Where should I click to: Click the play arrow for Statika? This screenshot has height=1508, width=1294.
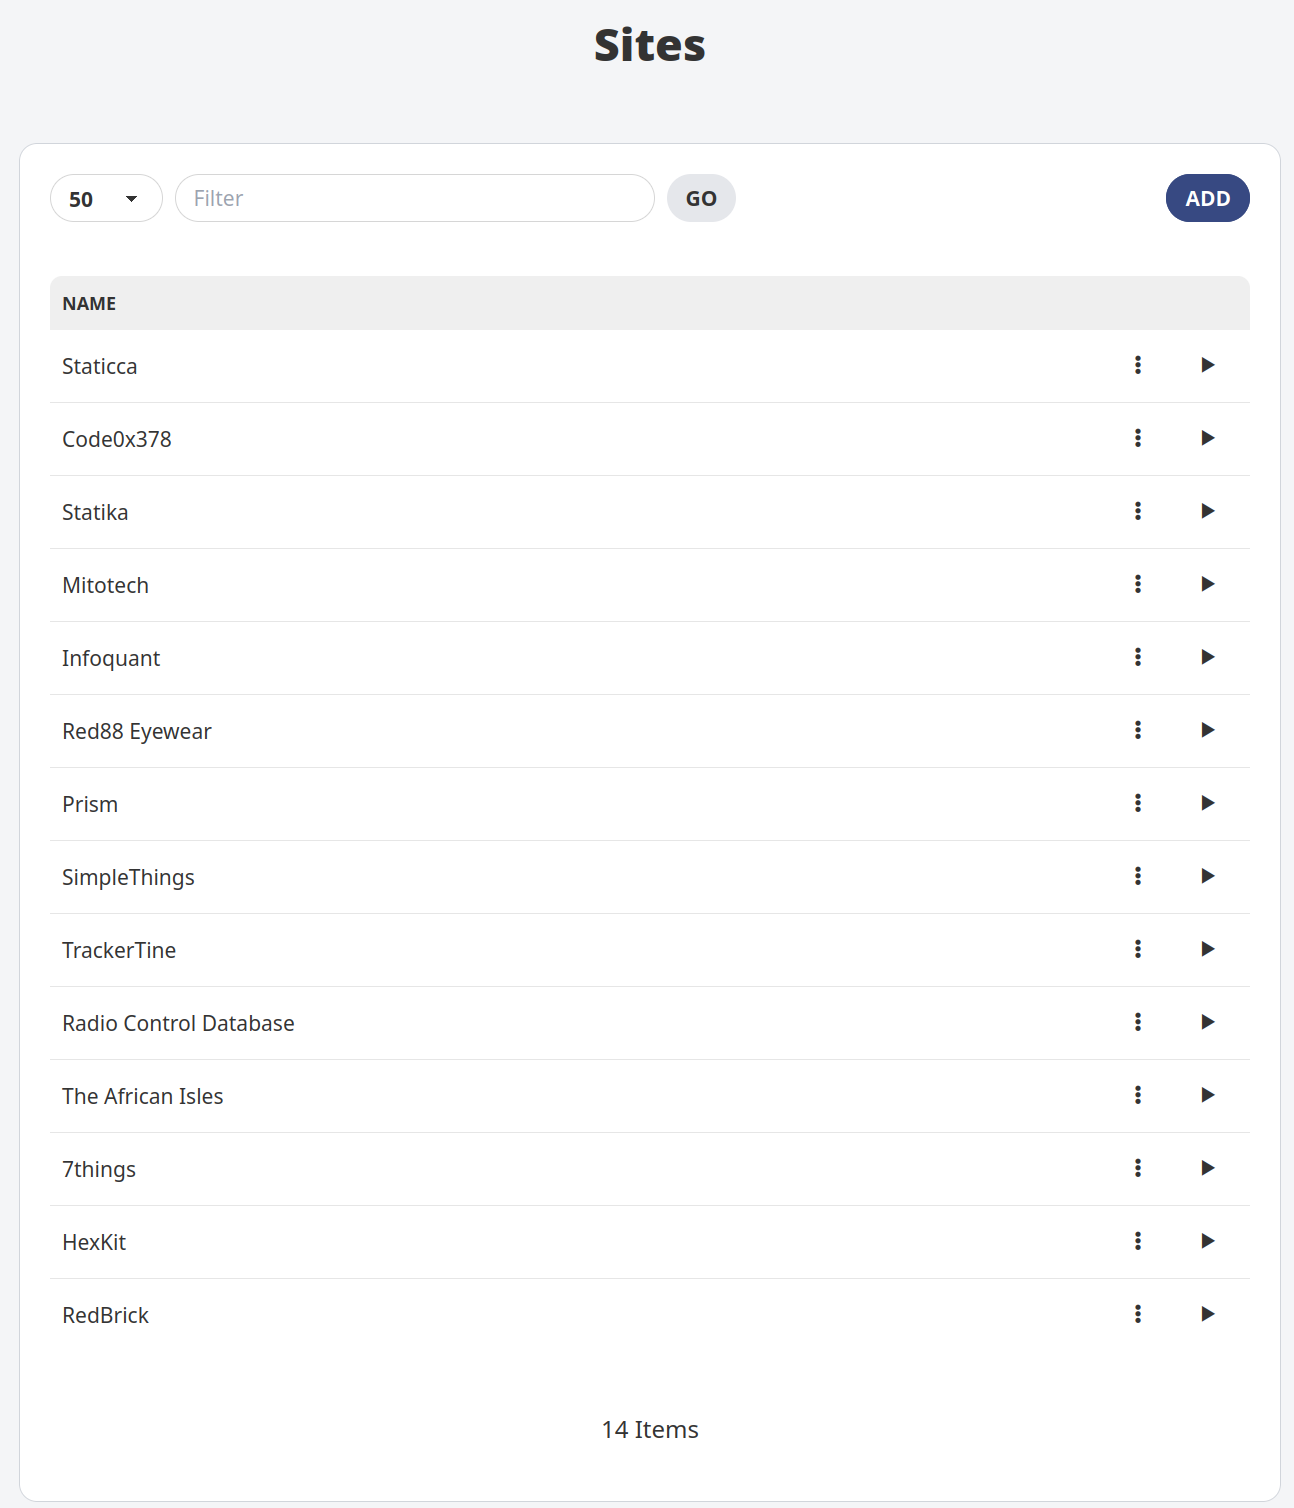(1207, 511)
